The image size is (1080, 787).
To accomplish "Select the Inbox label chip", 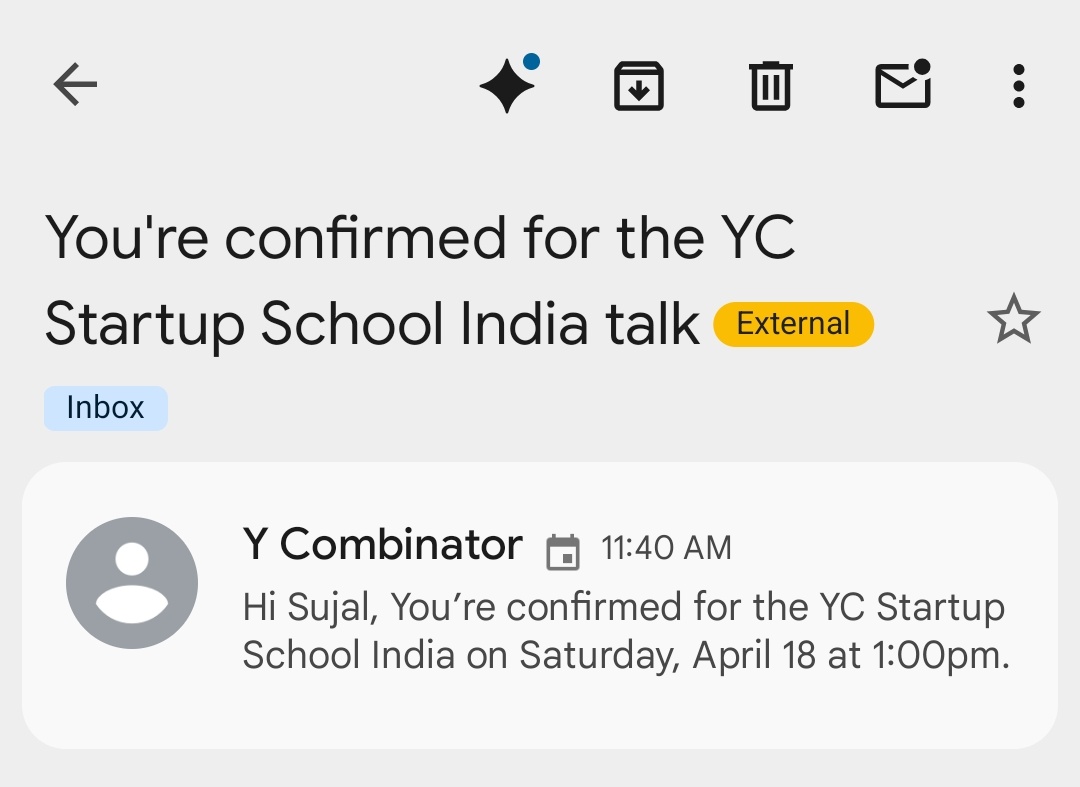I will click(105, 408).
